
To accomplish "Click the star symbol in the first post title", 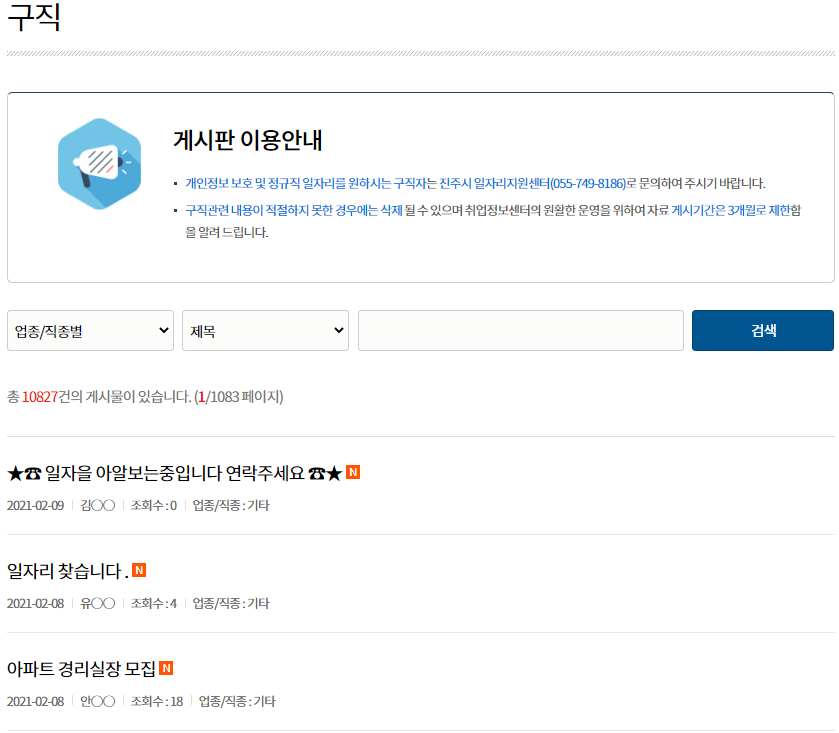I will click(x=15, y=472).
